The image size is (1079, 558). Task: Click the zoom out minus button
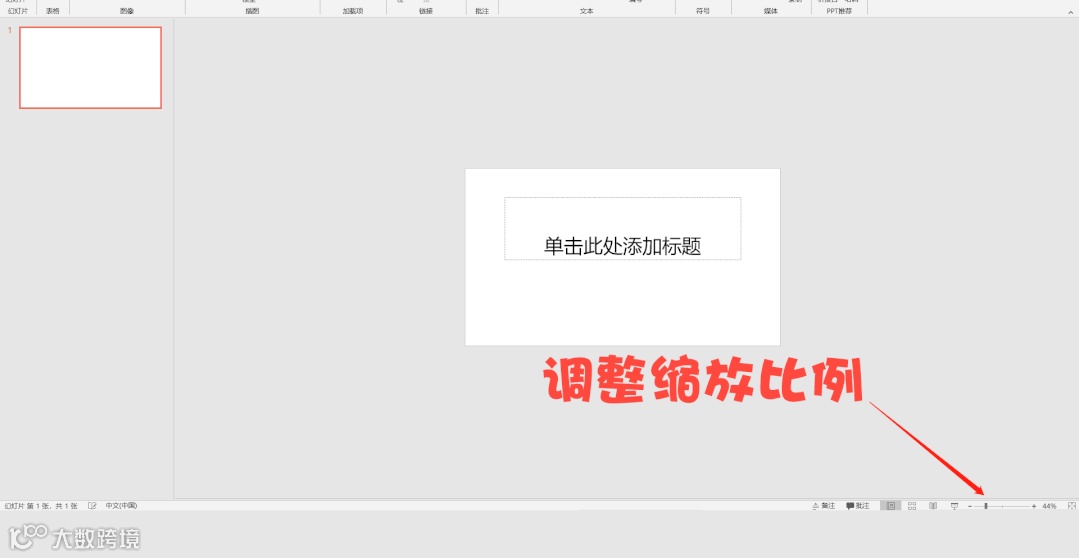point(970,506)
